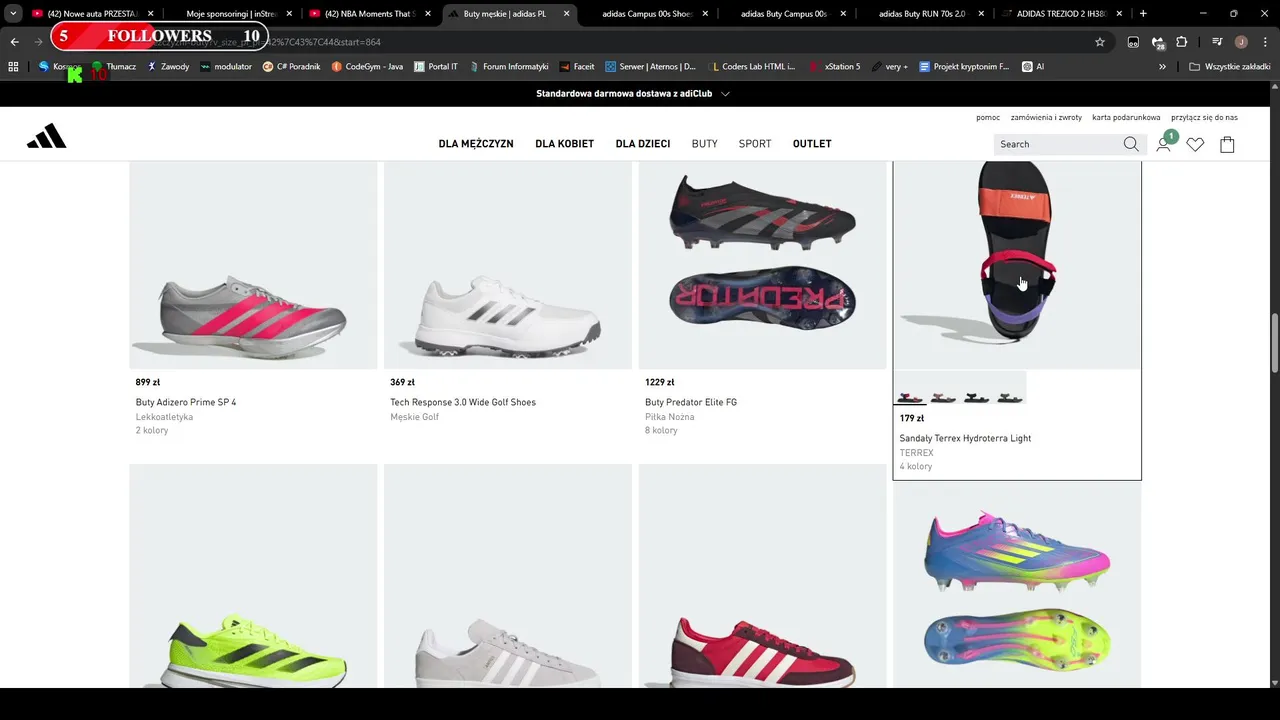Viewport: 1280px width, 720px height.
Task: Switch to the 'adidas Campus 00s Shoes' tab
Action: pyautogui.click(x=646, y=14)
